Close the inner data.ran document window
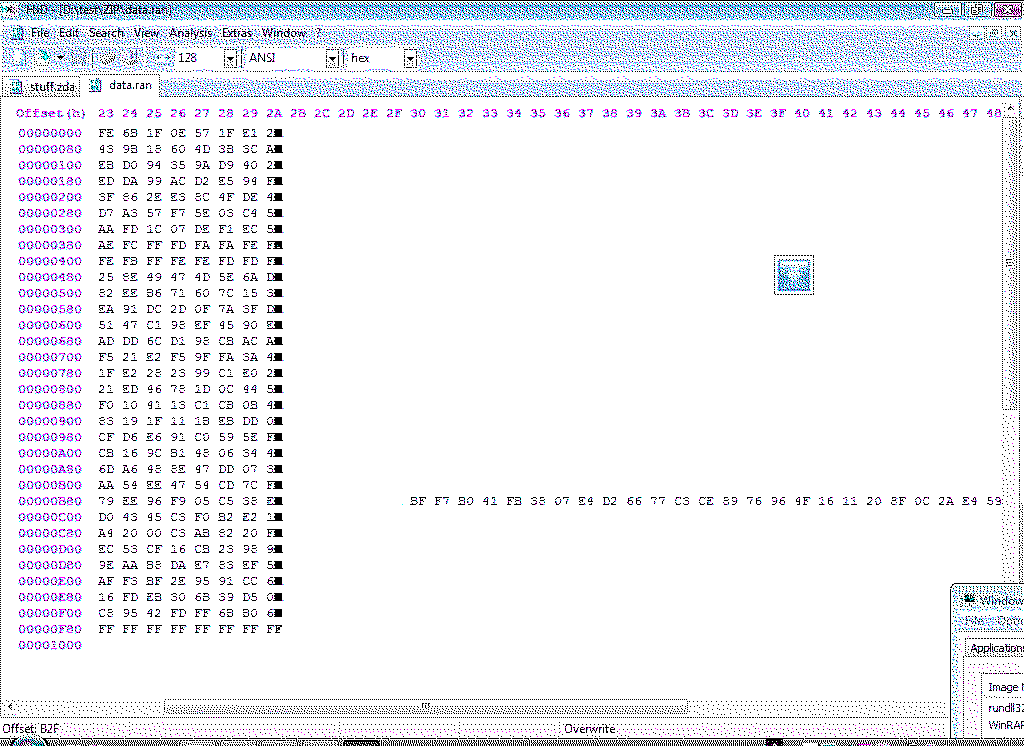This screenshot has width=1024, height=746. pos(1013,33)
